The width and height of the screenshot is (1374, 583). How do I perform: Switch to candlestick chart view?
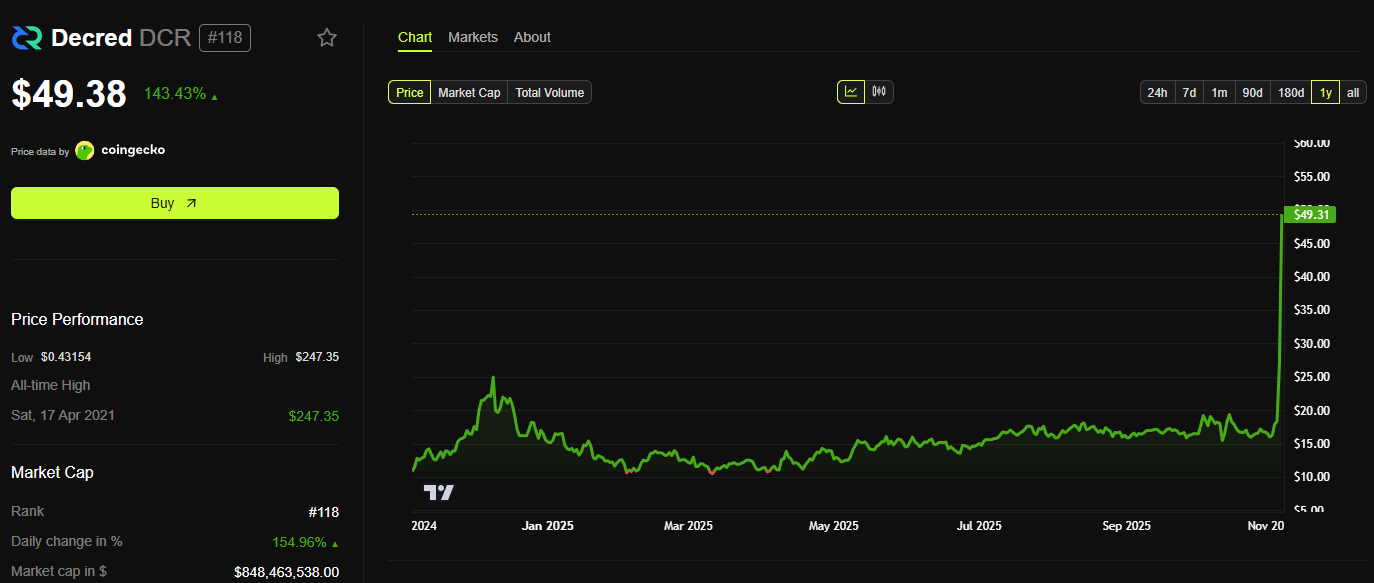pos(878,90)
